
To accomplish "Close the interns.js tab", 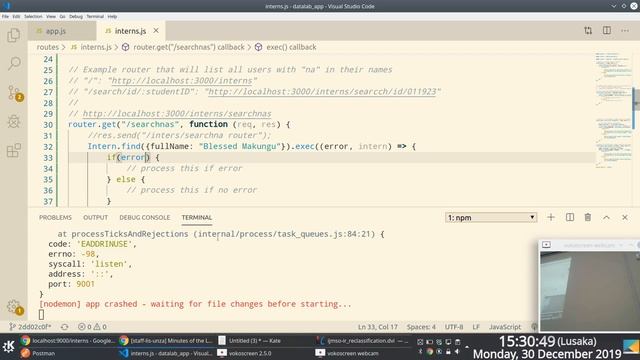I will (x=156, y=31).
